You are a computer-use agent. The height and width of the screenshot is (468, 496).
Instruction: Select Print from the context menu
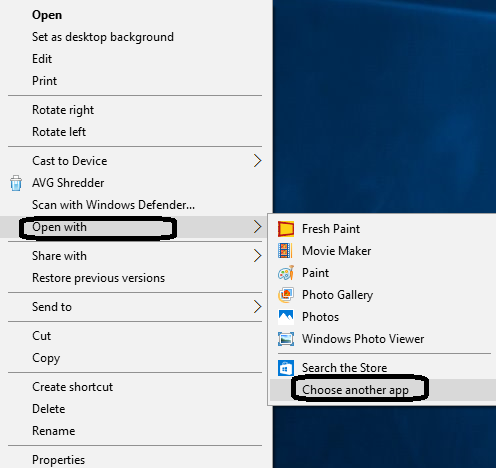click(x=44, y=81)
